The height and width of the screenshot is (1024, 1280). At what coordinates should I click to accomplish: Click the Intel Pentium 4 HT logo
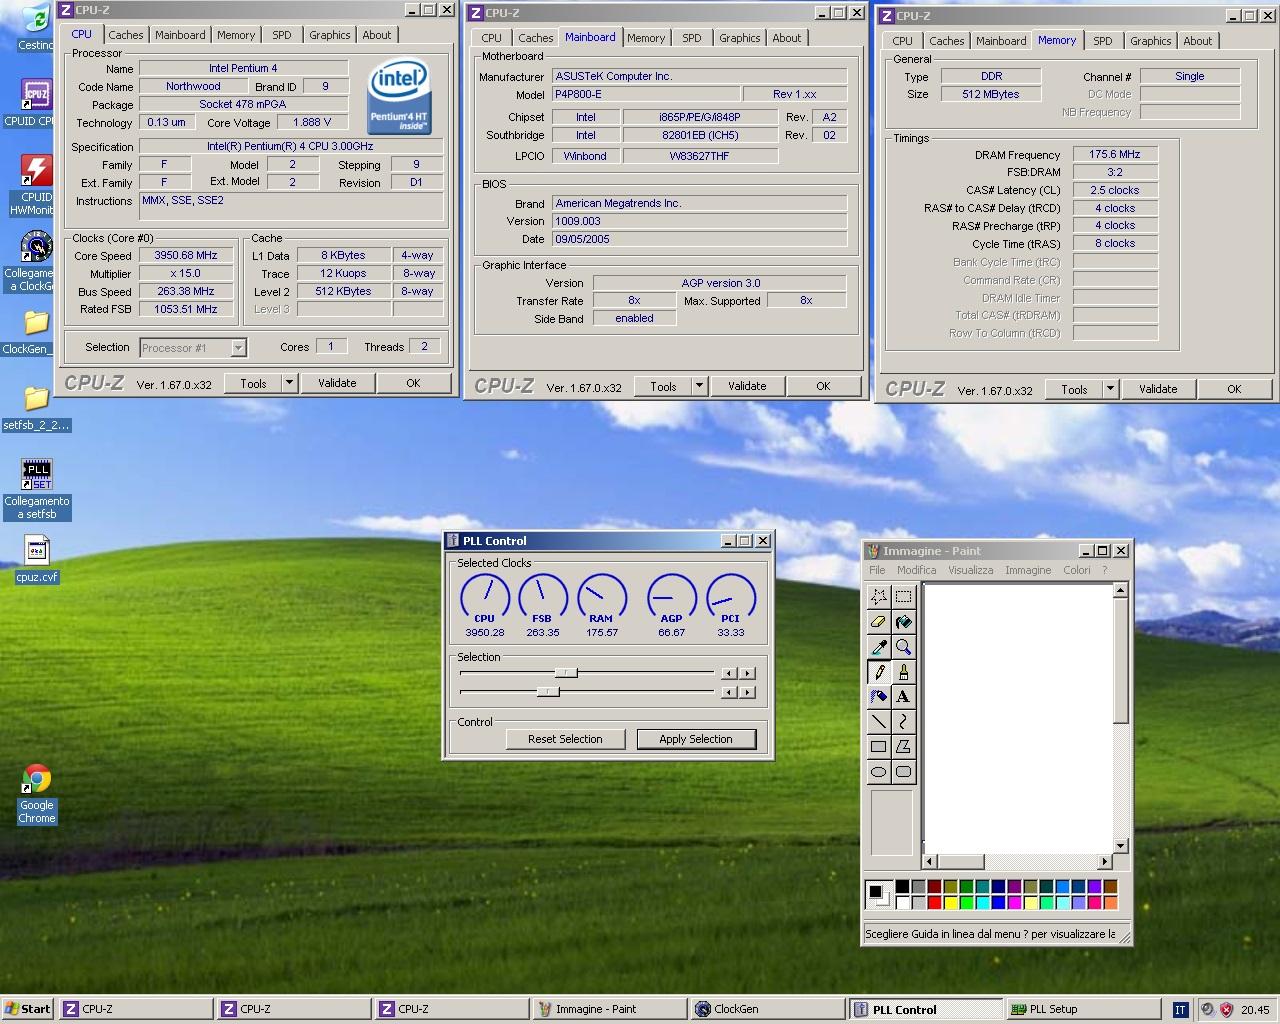point(399,96)
